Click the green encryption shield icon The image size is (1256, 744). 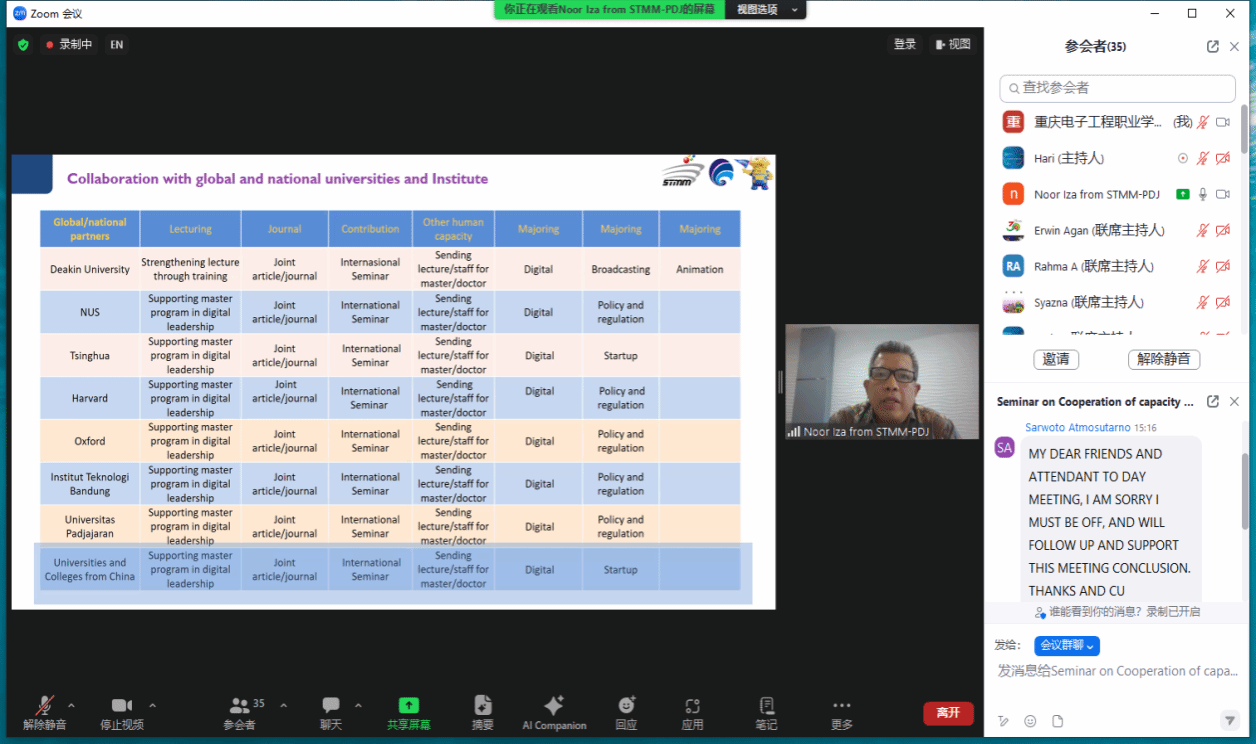click(x=23, y=45)
